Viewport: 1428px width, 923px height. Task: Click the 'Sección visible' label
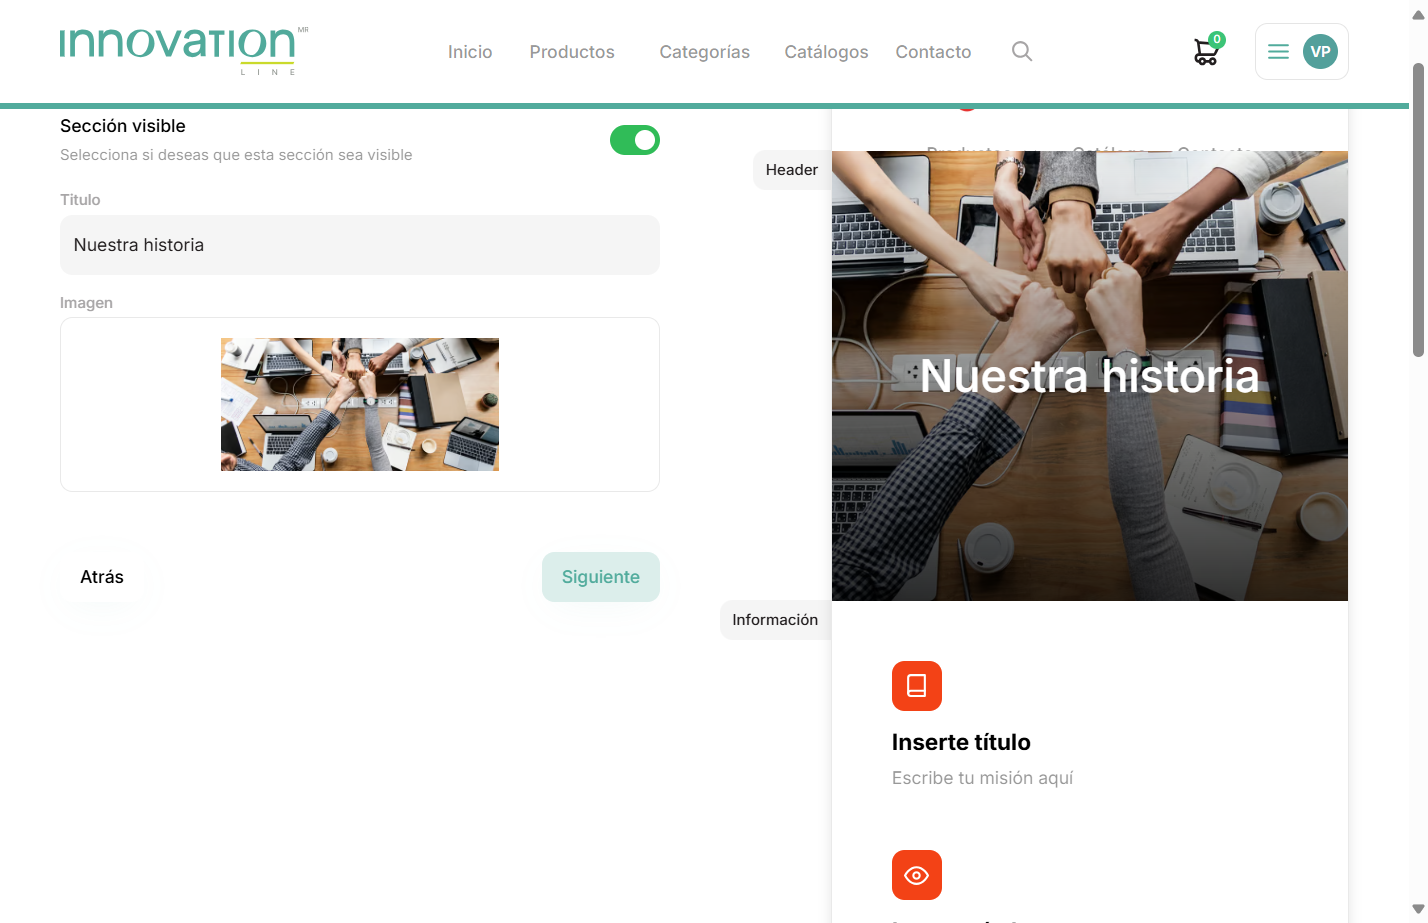point(123,126)
